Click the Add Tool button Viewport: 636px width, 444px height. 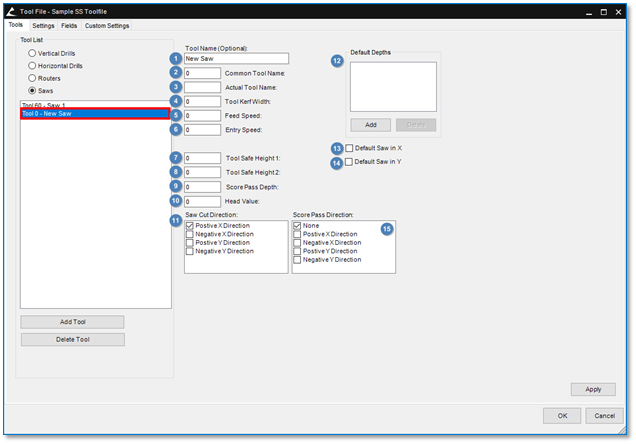coord(73,322)
